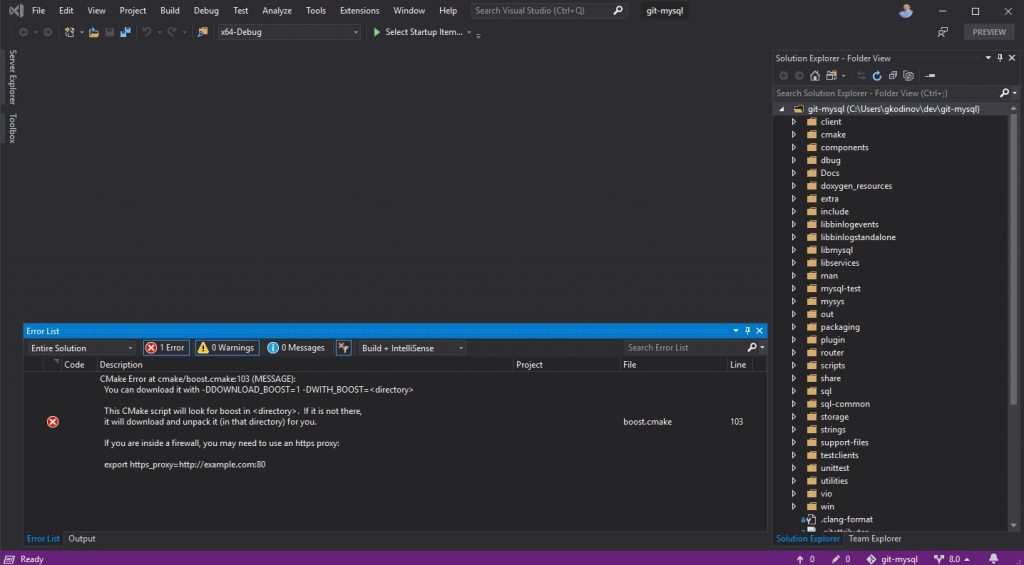
Task: Pin the Error List panel
Action: (748, 331)
